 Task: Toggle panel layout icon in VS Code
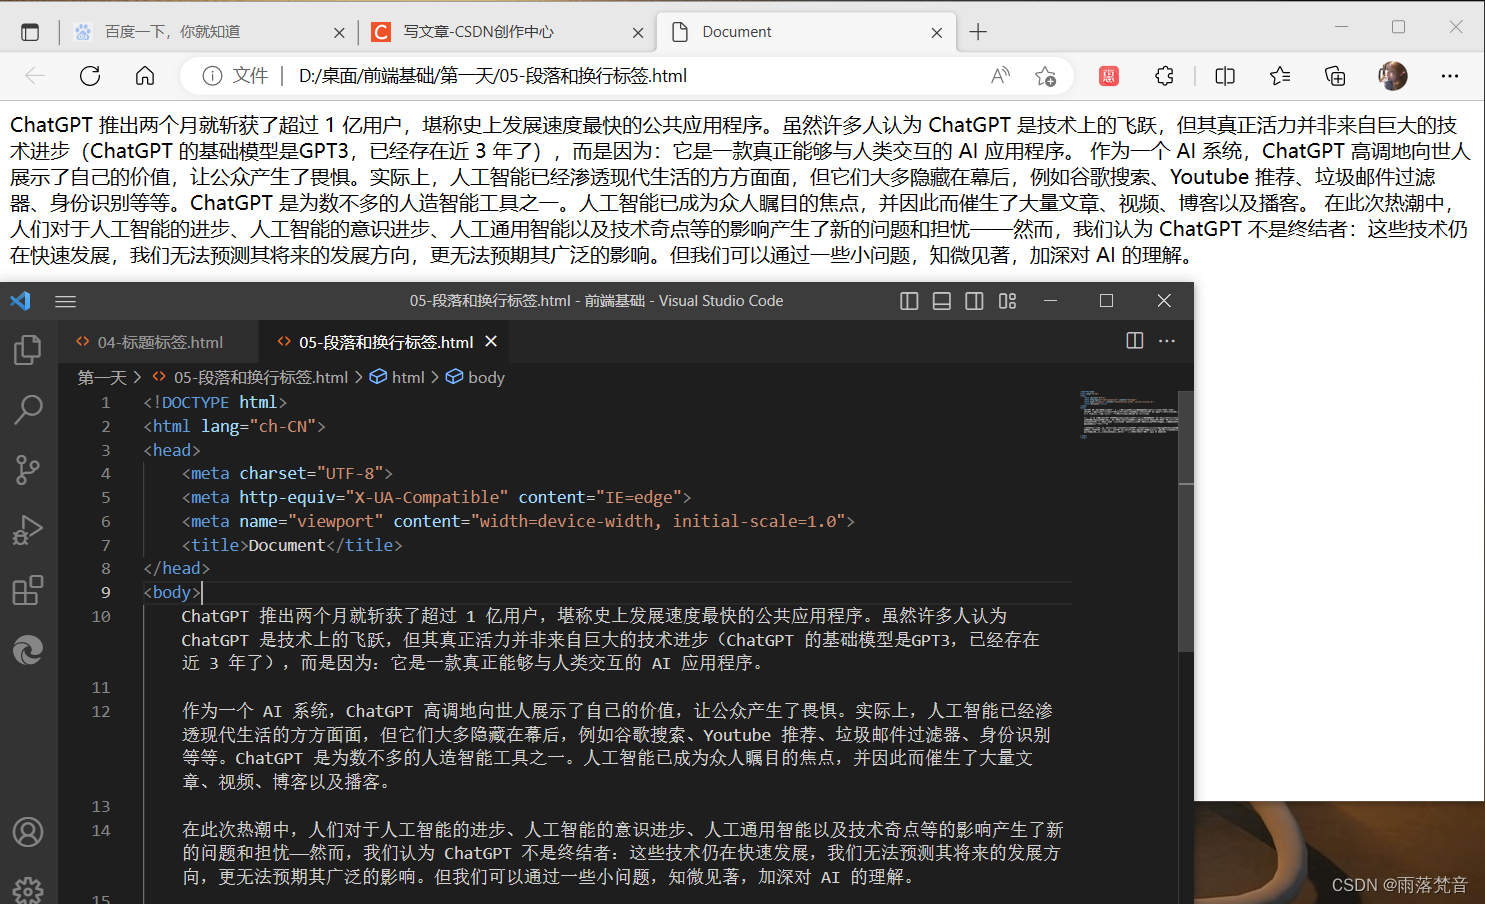(942, 301)
